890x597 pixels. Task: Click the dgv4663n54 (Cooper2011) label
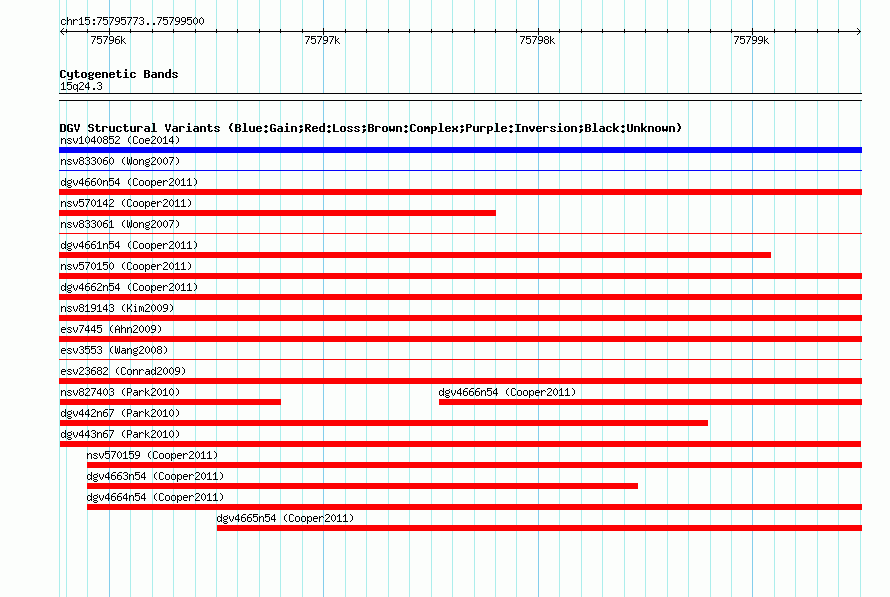click(x=155, y=476)
